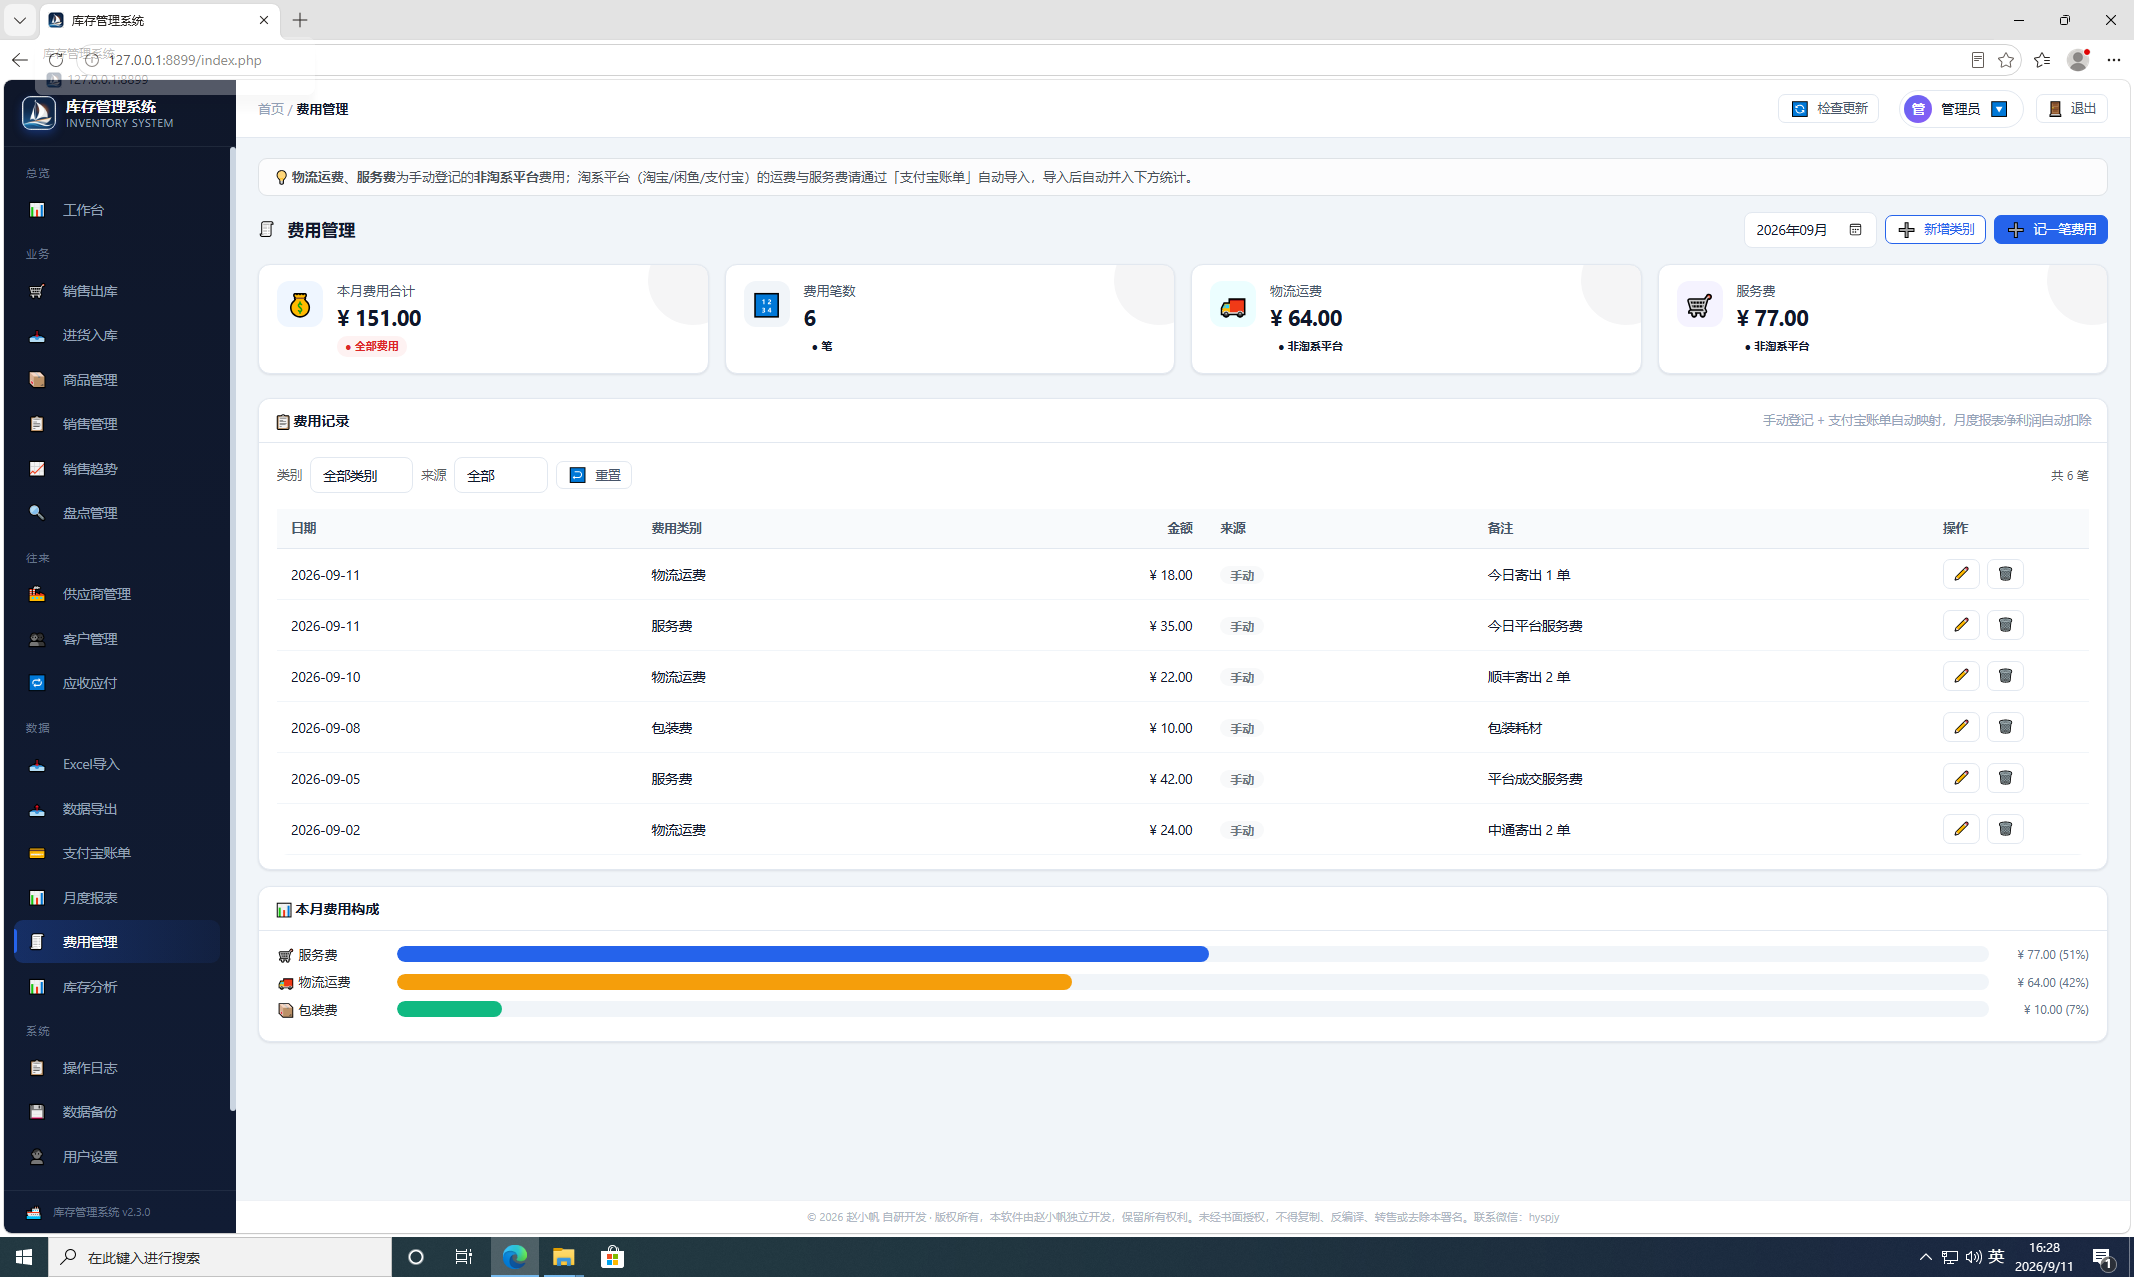This screenshot has height=1277, width=2134.
Task: Navigate to 月度报表 in the sidebar
Action: click(x=117, y=898)
